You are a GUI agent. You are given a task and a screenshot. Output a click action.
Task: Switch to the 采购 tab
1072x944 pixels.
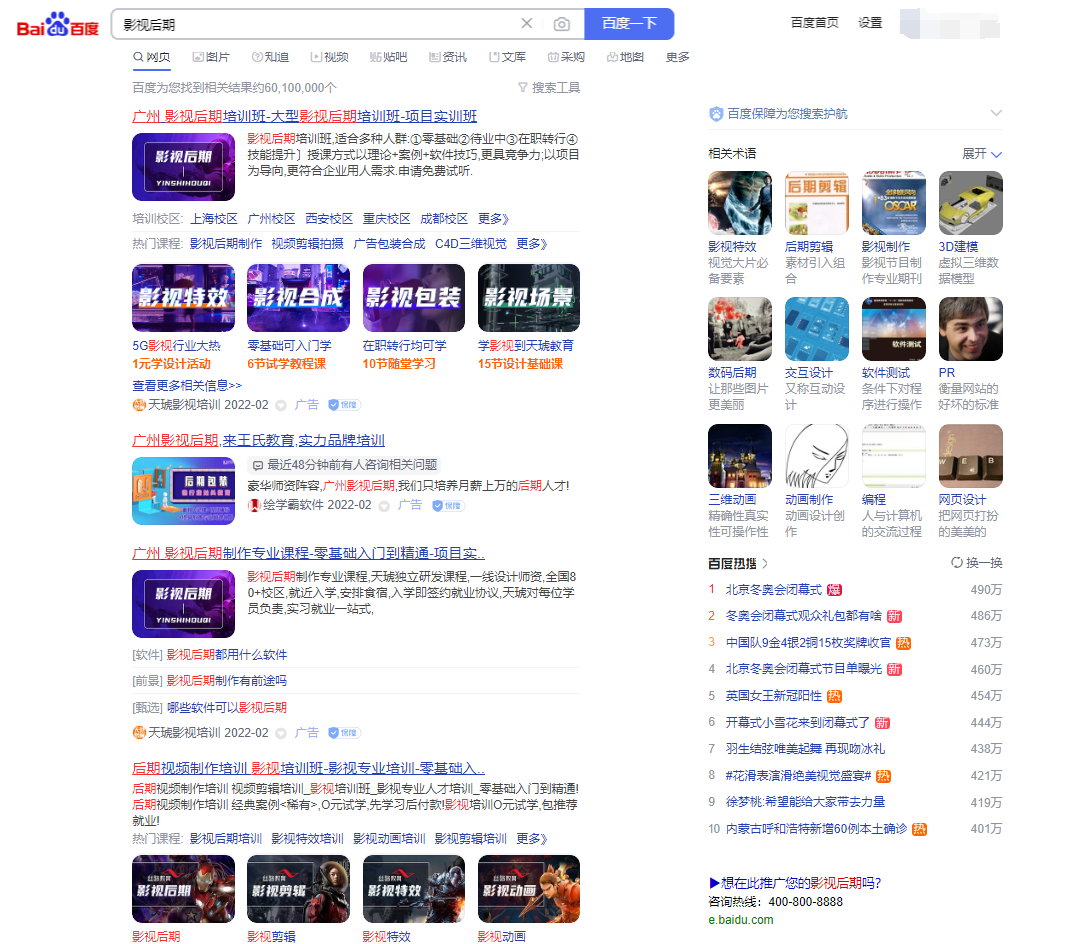(x=566, y=57)
